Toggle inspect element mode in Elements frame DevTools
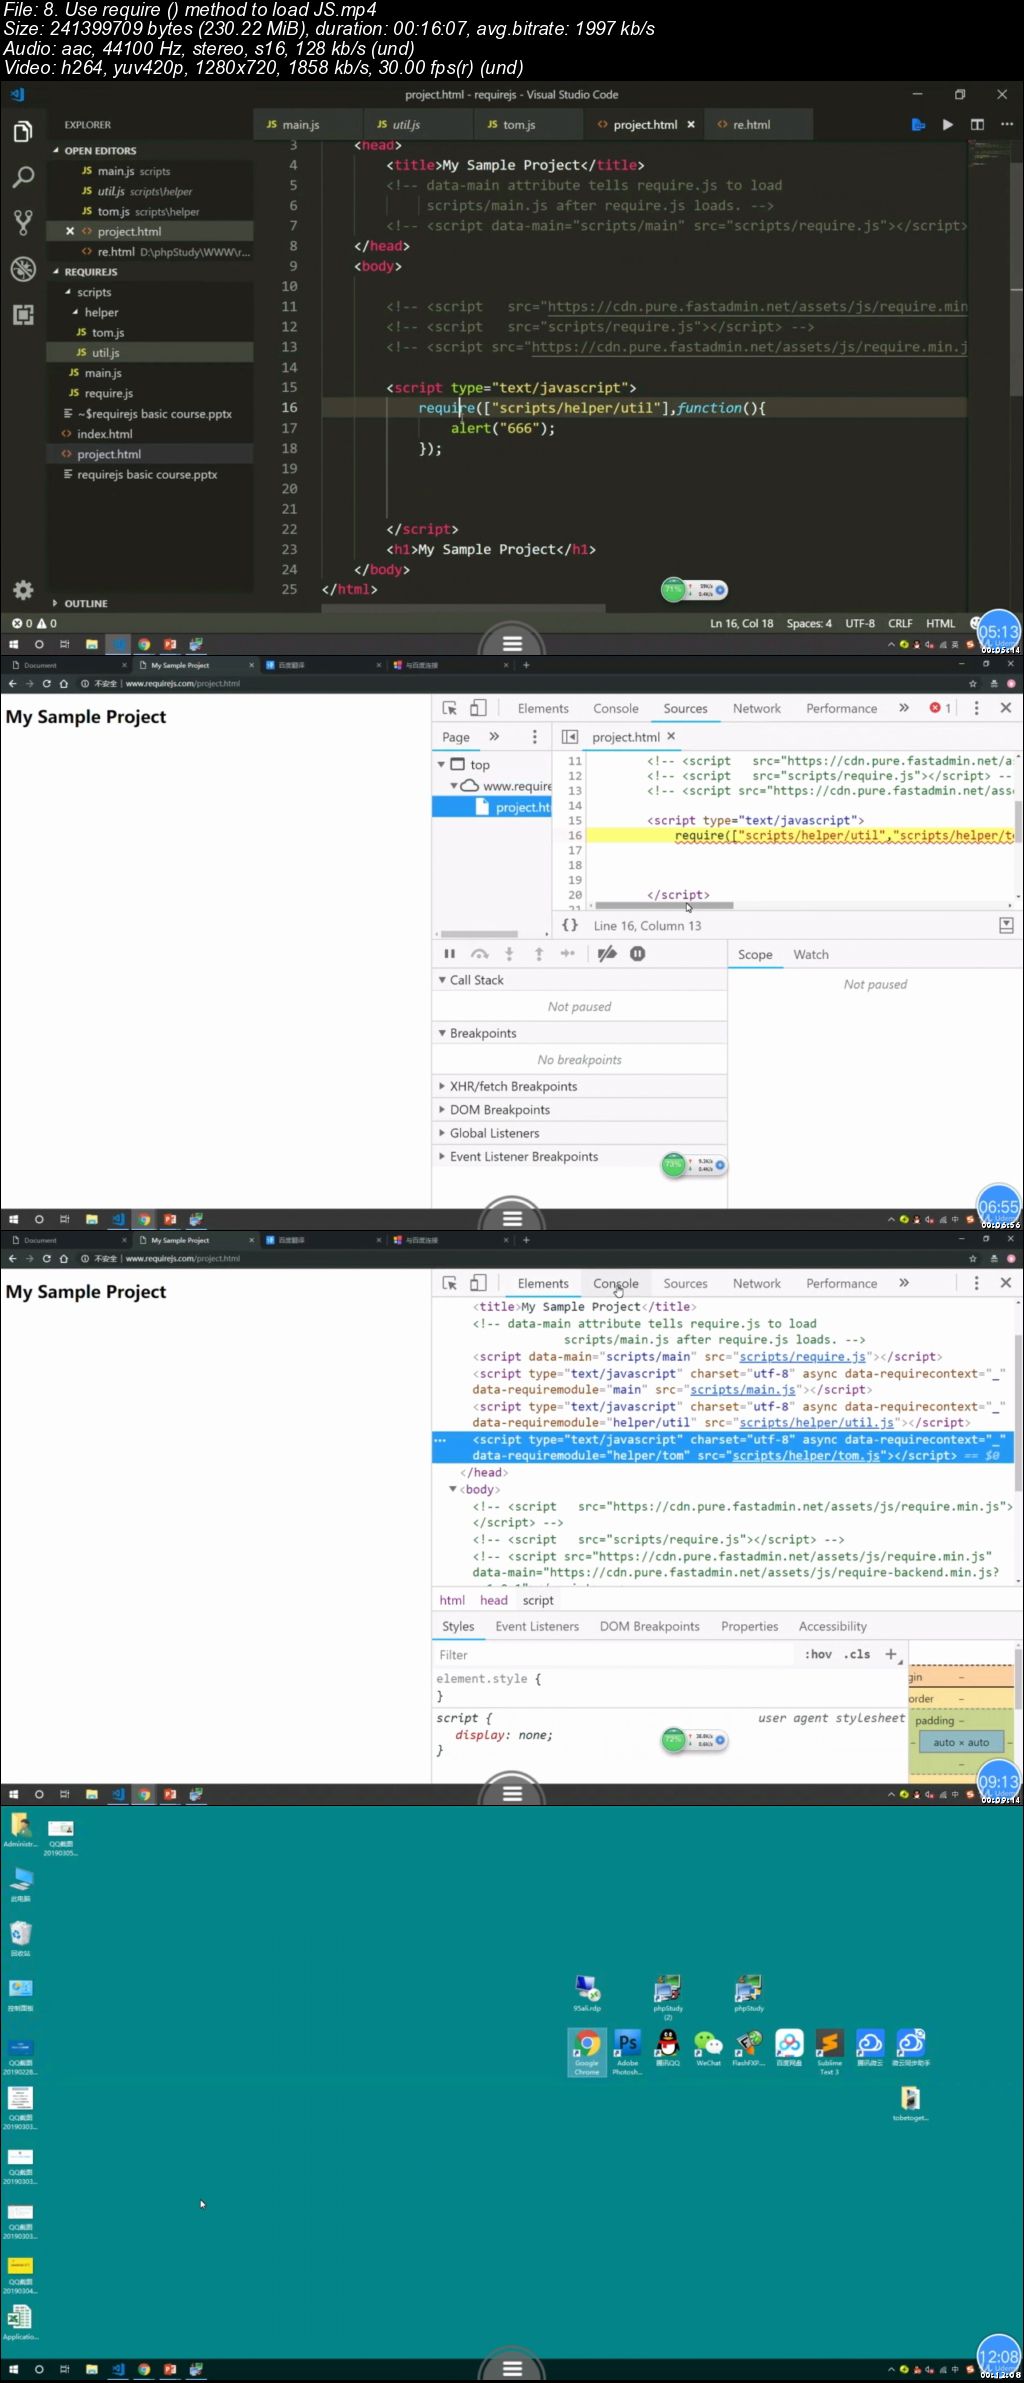 click(450, 1283)
